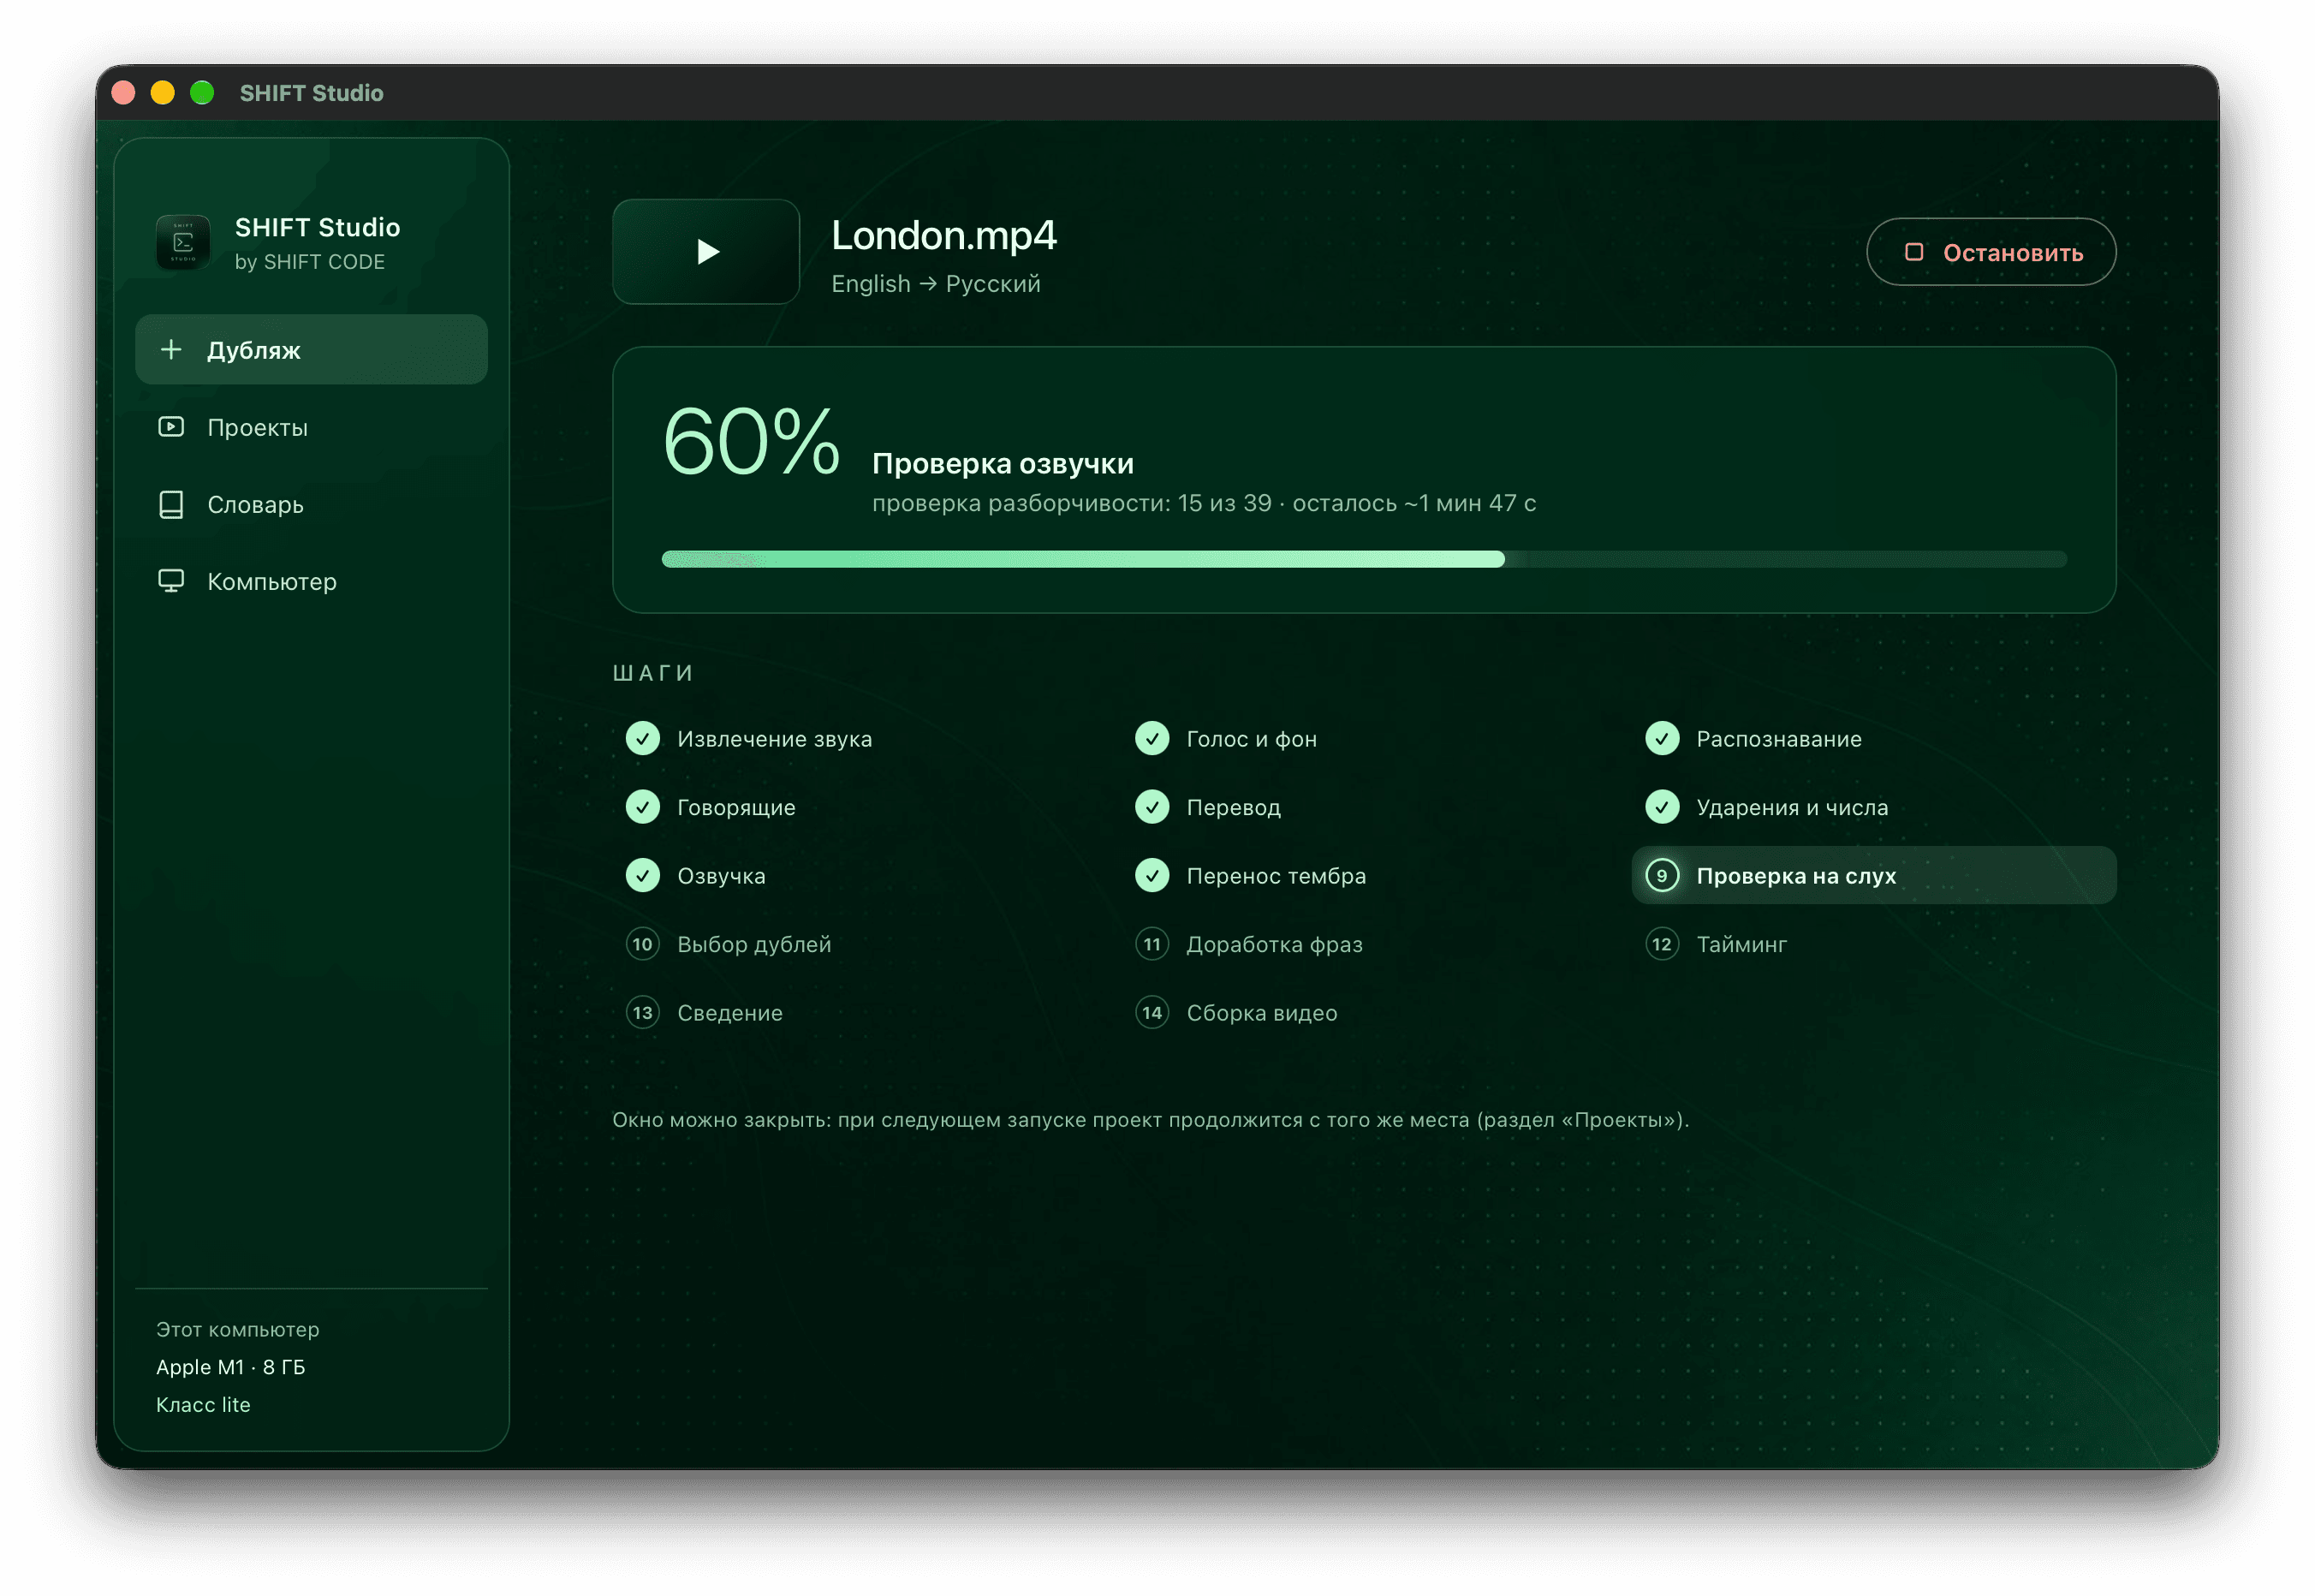Image resolution: width=2315 pixels, height=1596 pixels.
Task: Click the checkmark icon for Извлечение звука
Action: click(643, 739)
